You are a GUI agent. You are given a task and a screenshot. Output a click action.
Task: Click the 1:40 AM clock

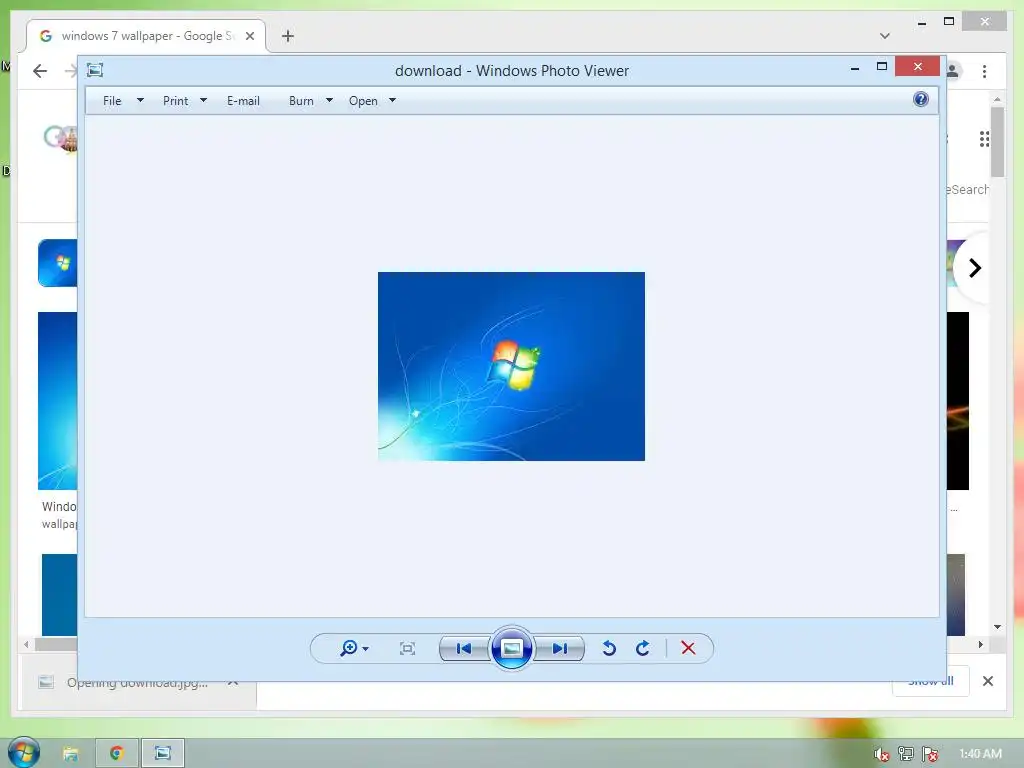(980, 754)
